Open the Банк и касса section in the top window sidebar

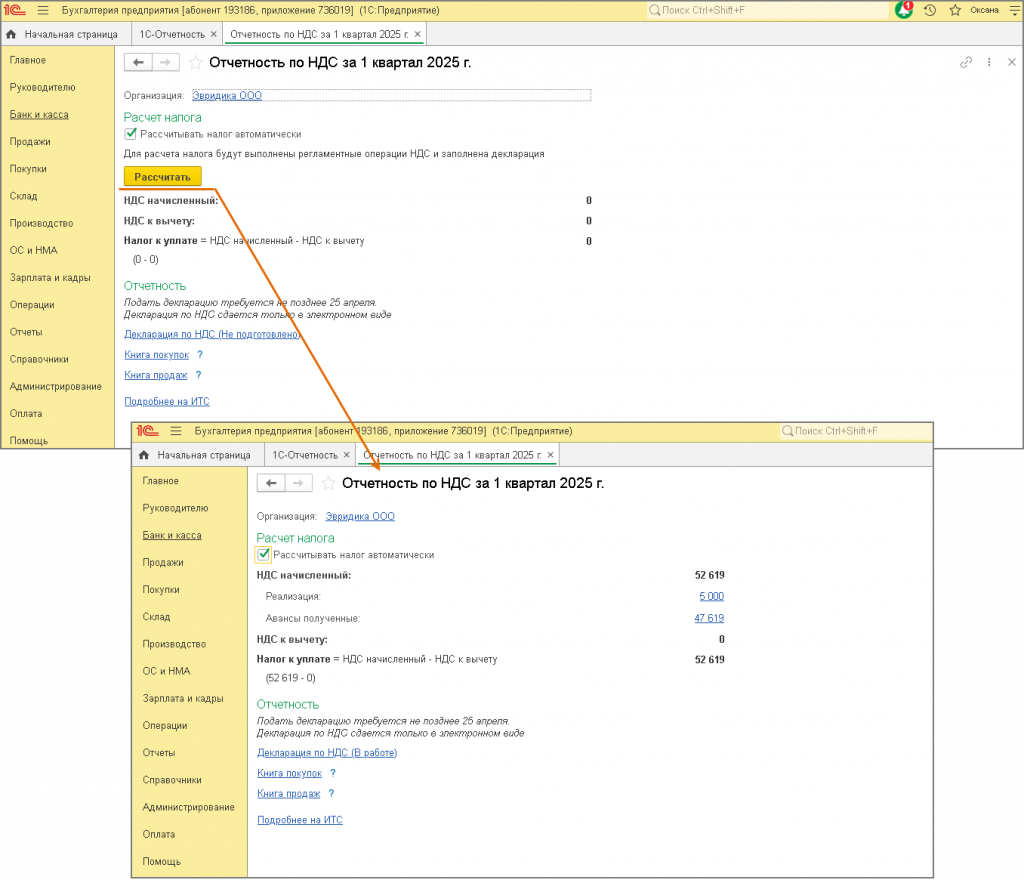pos(39,114)
